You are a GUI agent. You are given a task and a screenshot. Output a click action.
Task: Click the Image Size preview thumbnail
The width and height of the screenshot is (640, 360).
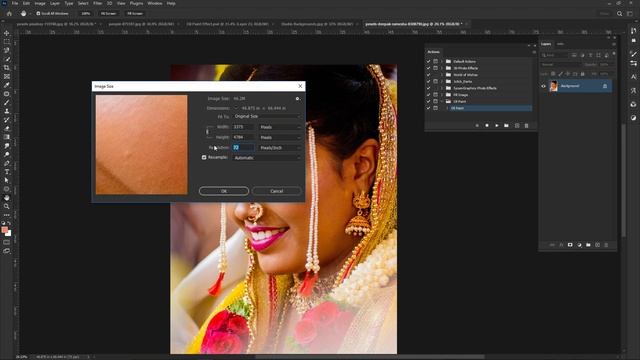142,144
